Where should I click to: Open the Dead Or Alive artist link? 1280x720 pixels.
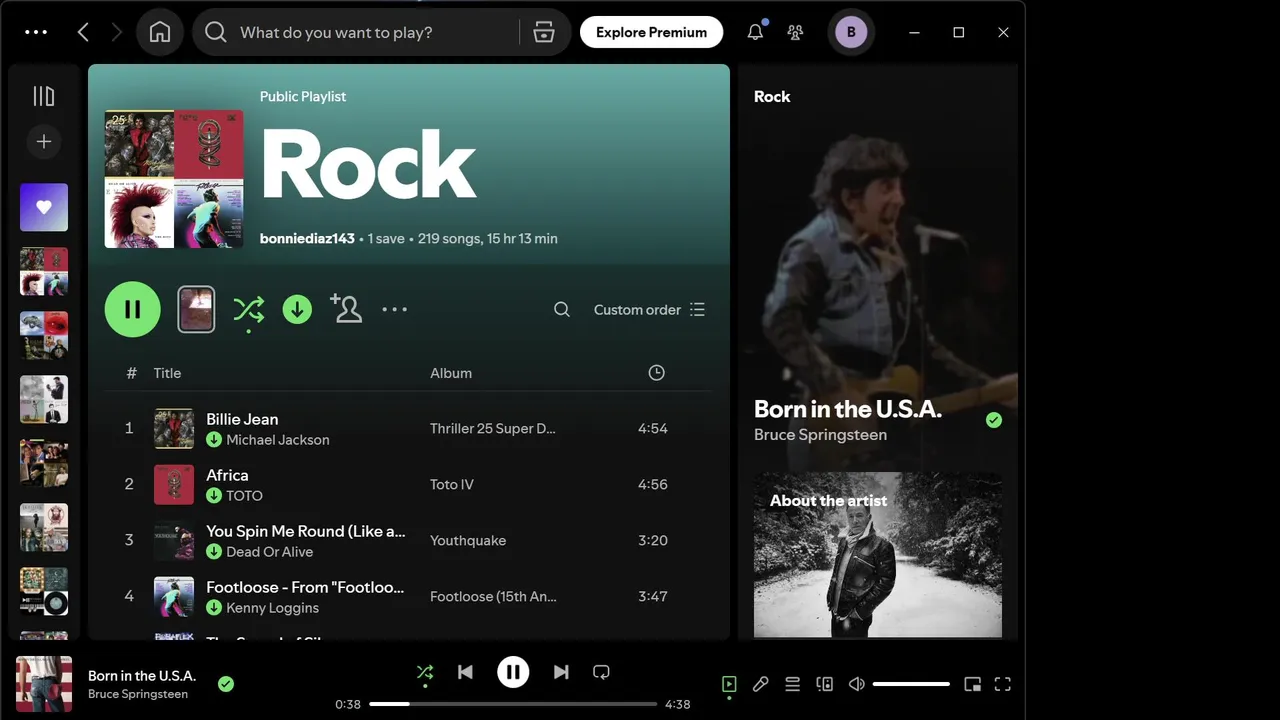tap(270, 552)
